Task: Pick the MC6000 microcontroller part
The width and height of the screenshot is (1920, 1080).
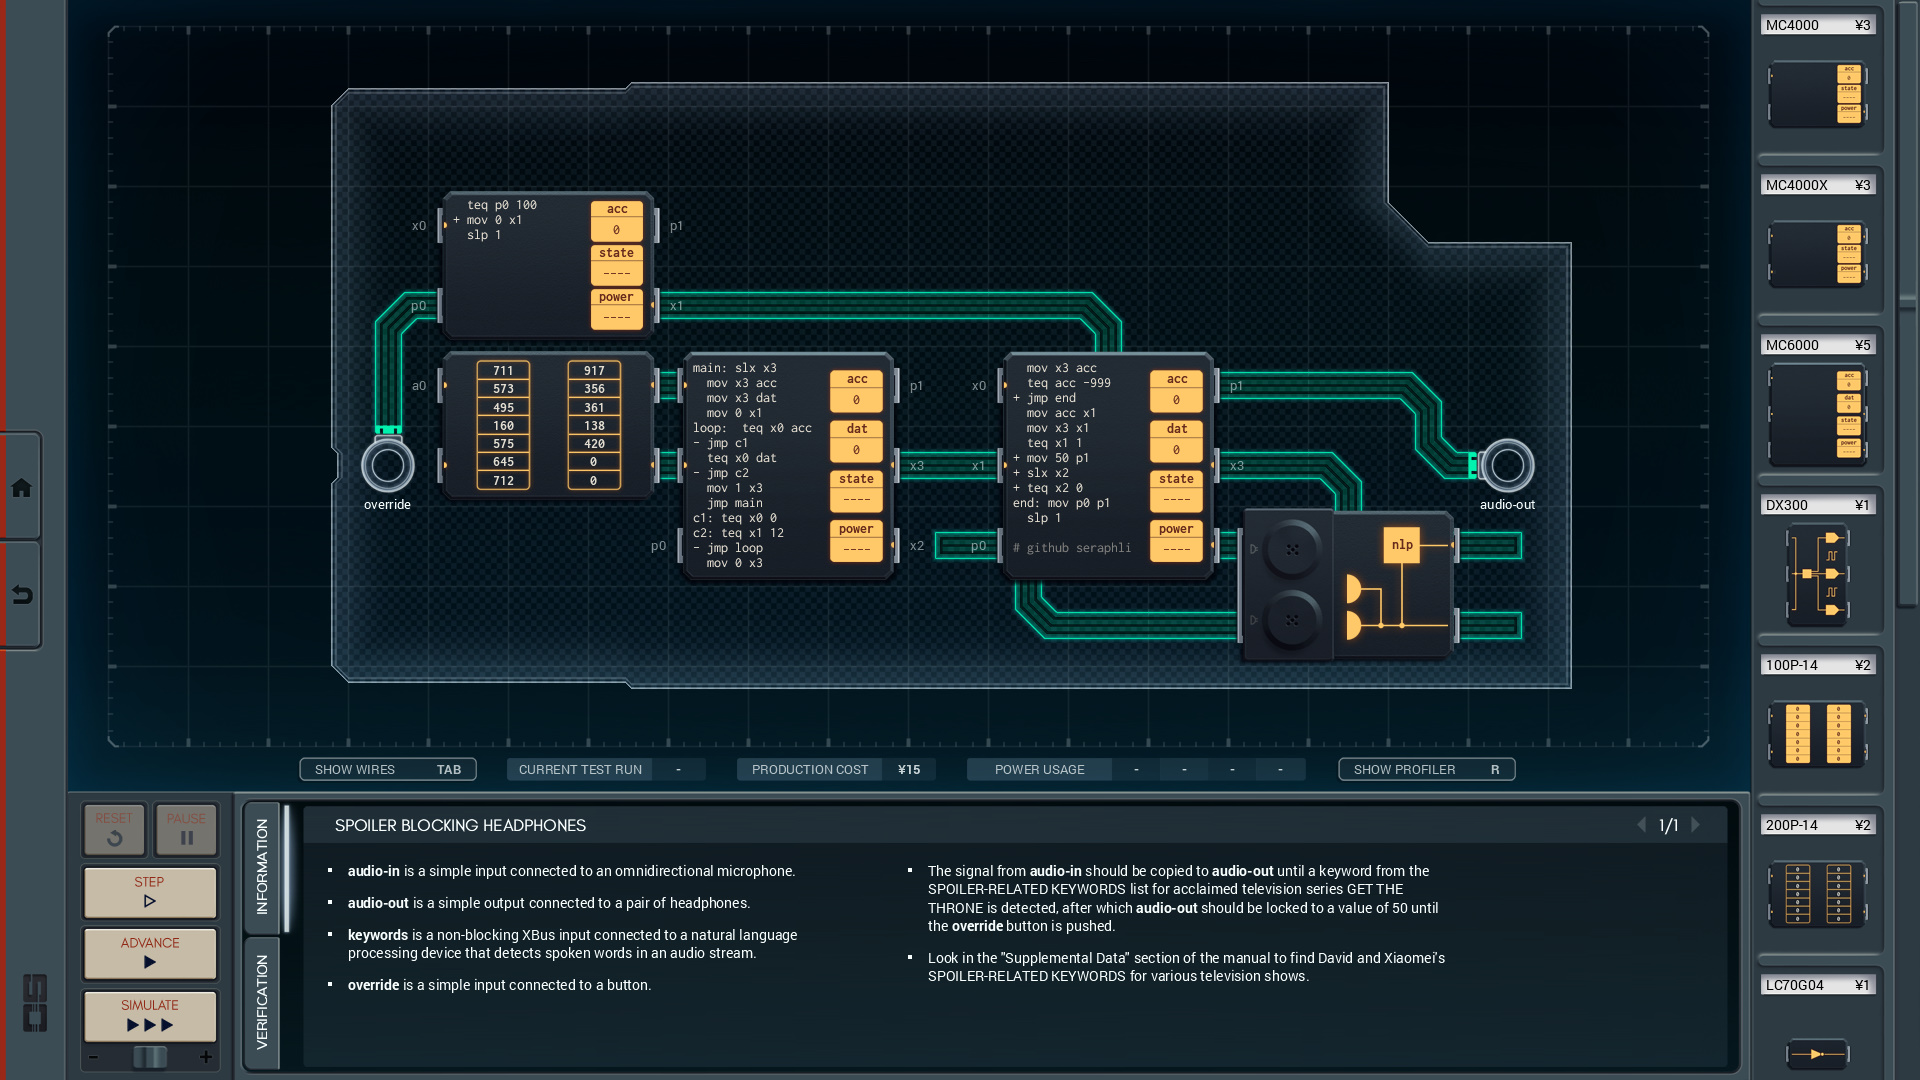Action: (1817, 415)
